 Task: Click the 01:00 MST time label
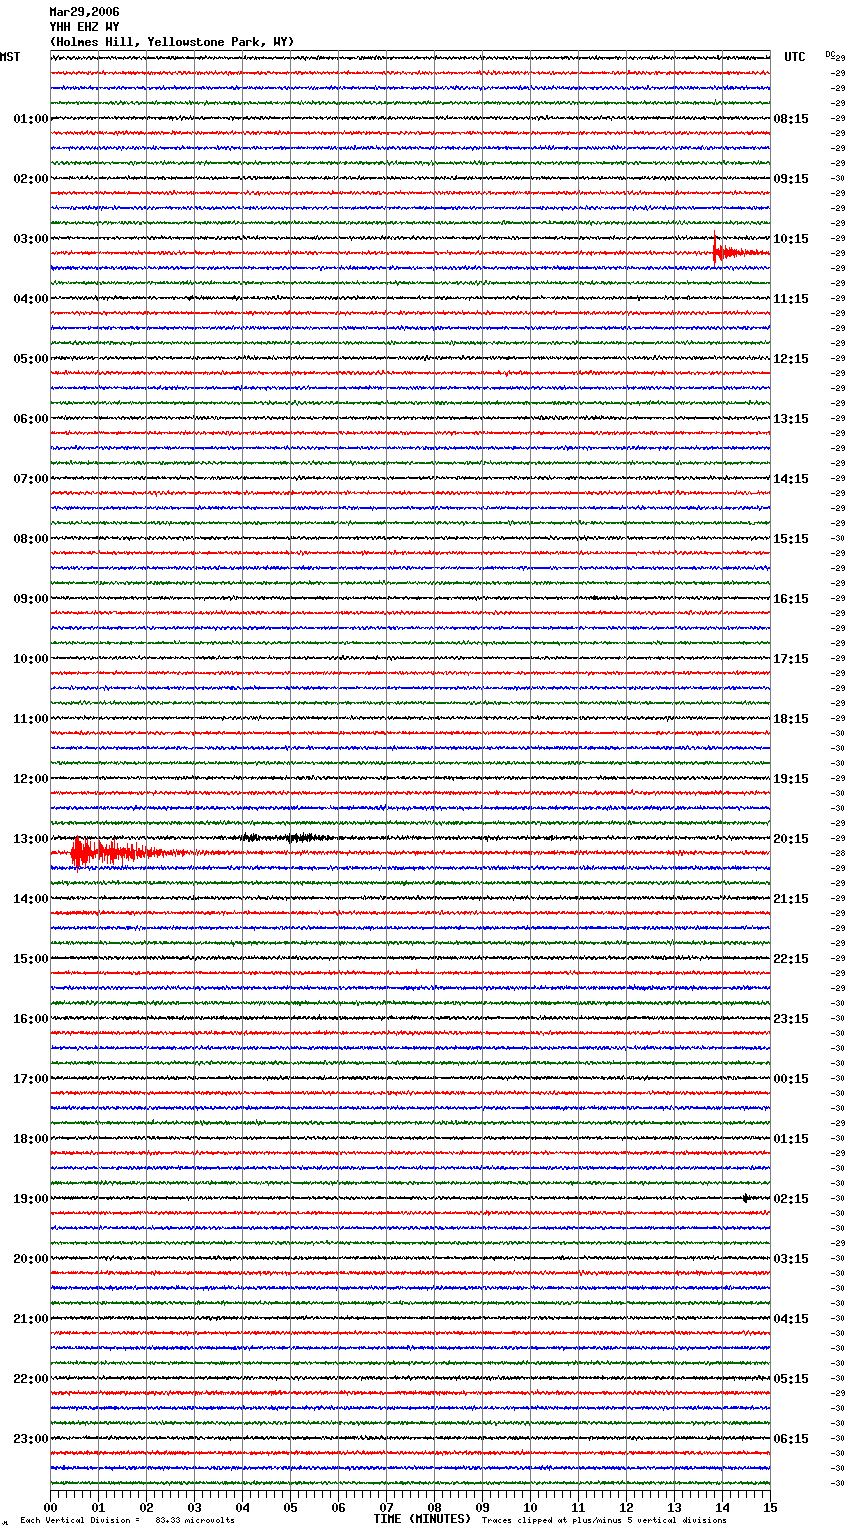[31, 119]
